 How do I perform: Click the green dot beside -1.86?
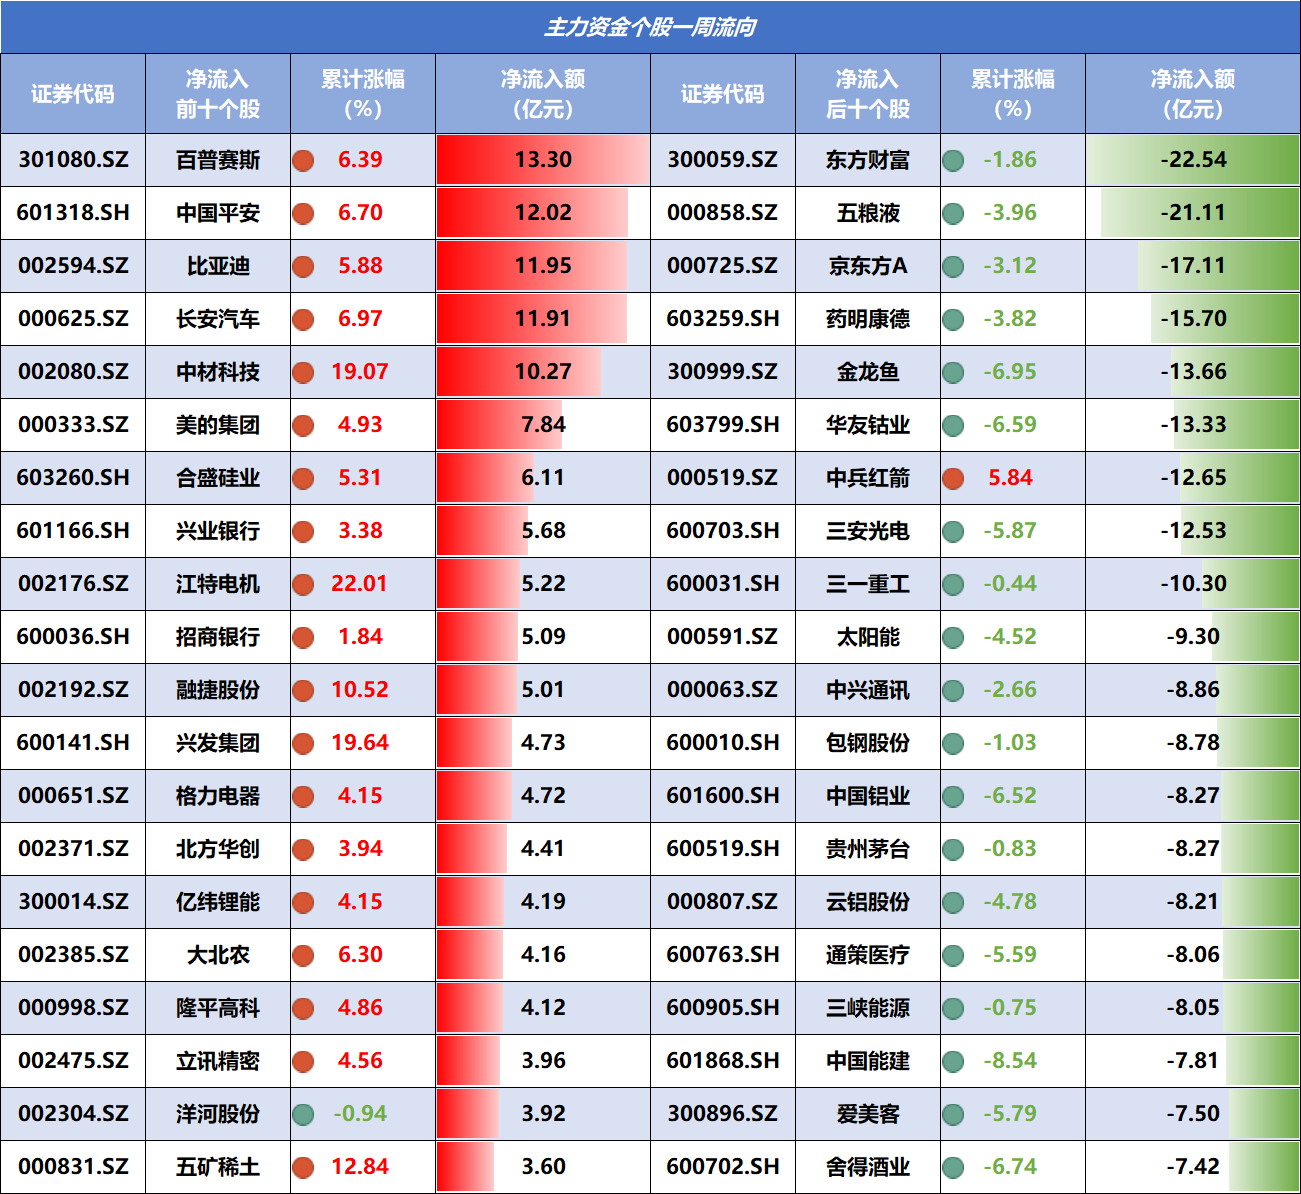pyautogui.click(x=953, y=160)
